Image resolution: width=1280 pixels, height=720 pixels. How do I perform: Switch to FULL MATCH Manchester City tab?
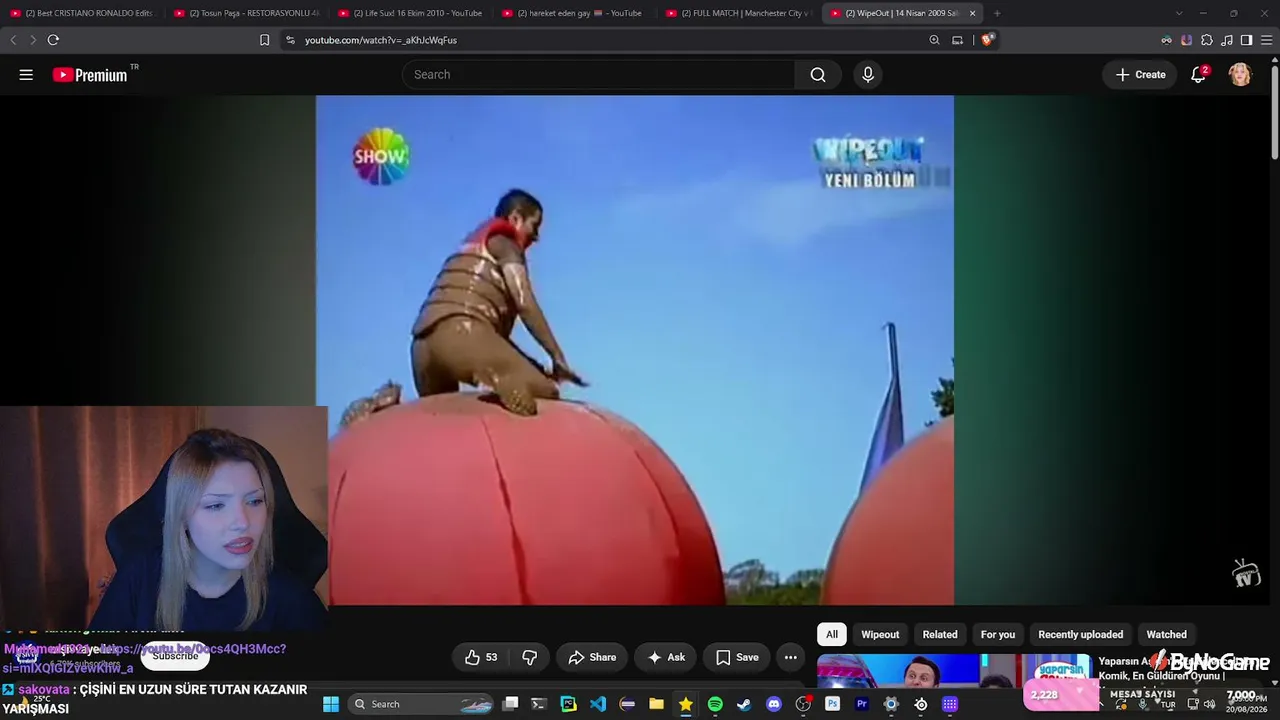(738, 13)
